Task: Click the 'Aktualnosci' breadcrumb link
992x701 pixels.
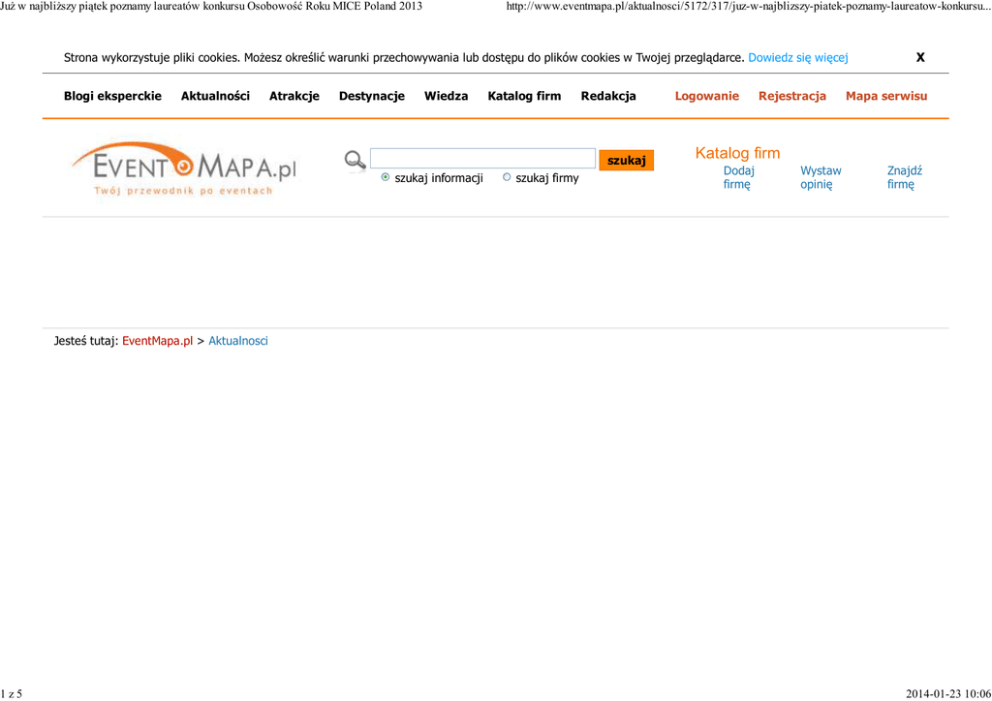Action: click(x=238, y=341)
